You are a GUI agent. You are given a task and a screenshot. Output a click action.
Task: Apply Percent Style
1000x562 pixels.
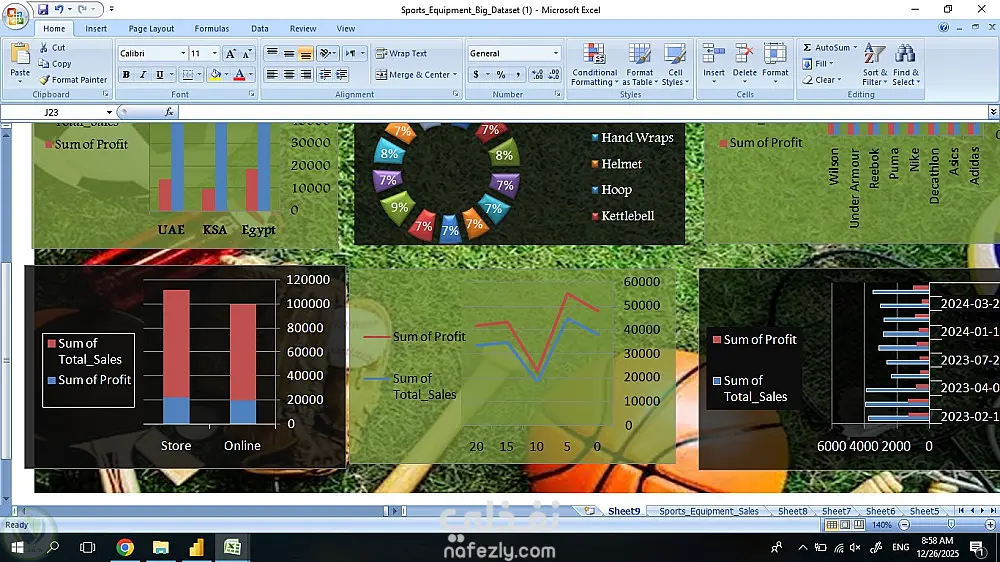click(x=501, y=75)
